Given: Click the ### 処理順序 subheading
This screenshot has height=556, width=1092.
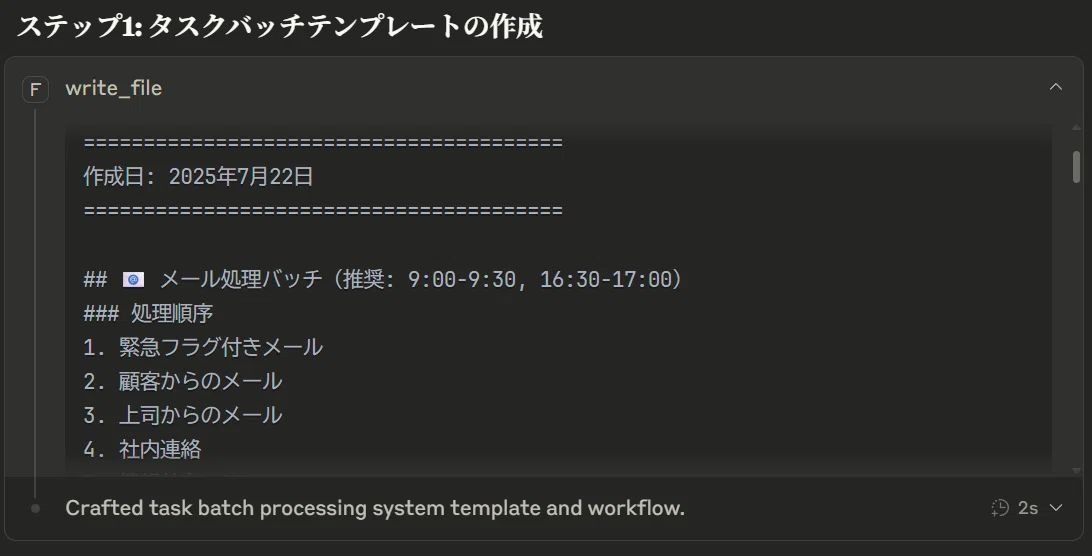Looking at the screenshot, I should click(148, 314).
